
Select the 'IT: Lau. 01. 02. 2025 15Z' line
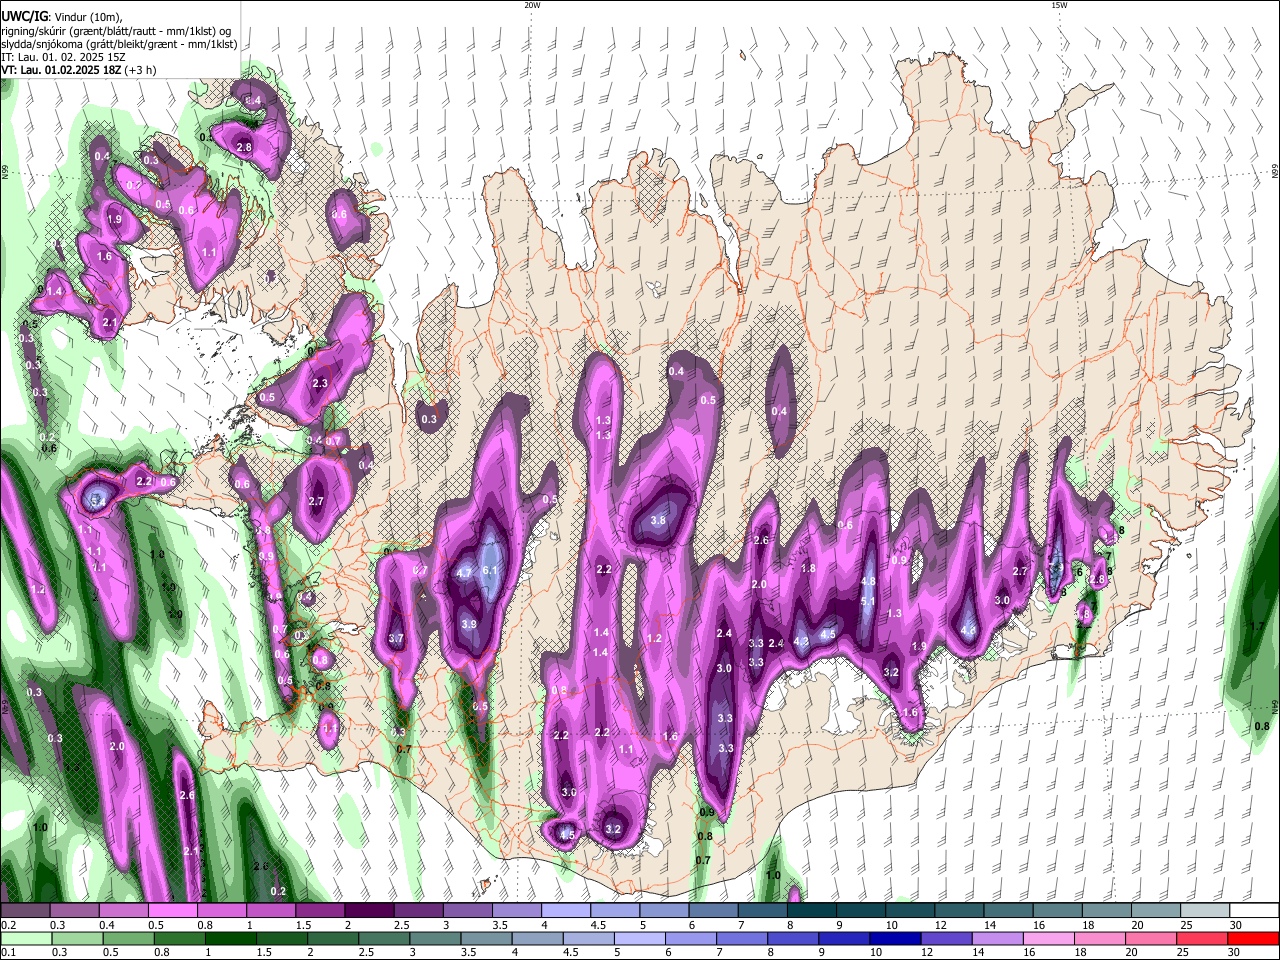pyautogui.click(x=62, y=57)
